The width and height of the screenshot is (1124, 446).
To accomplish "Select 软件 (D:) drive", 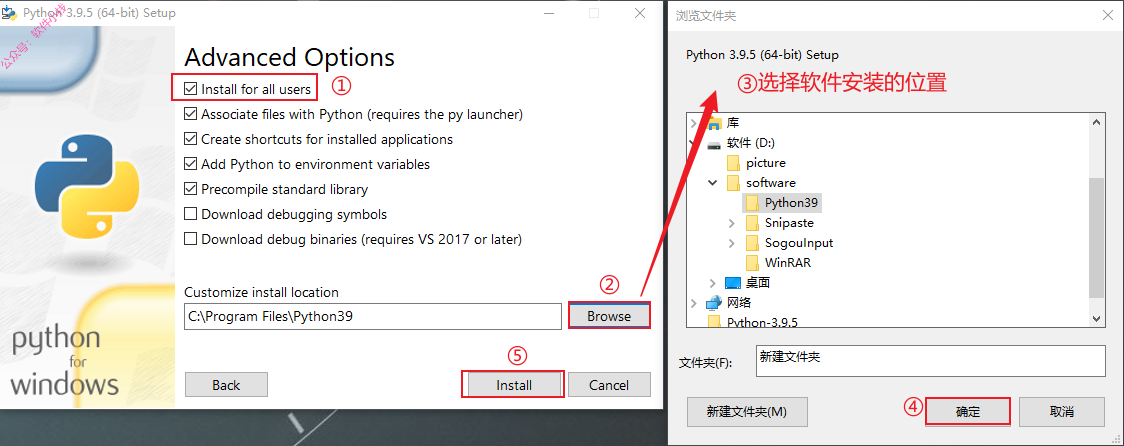I will pyautogui.click(x=751, y=143).
